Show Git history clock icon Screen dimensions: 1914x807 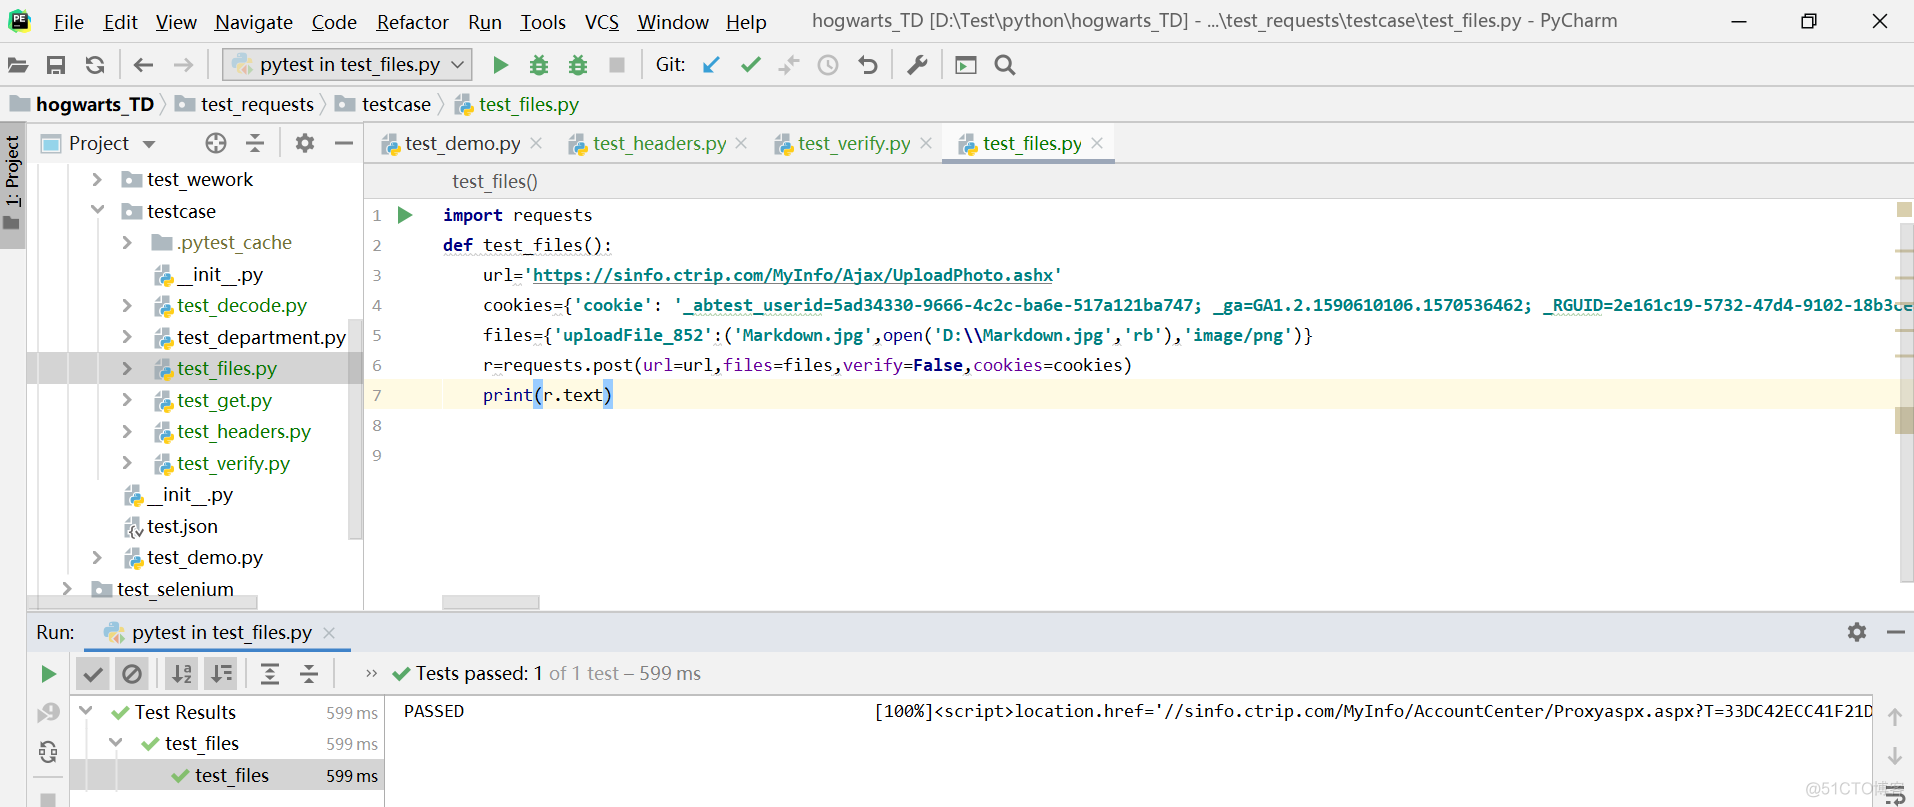click(828, 65)
